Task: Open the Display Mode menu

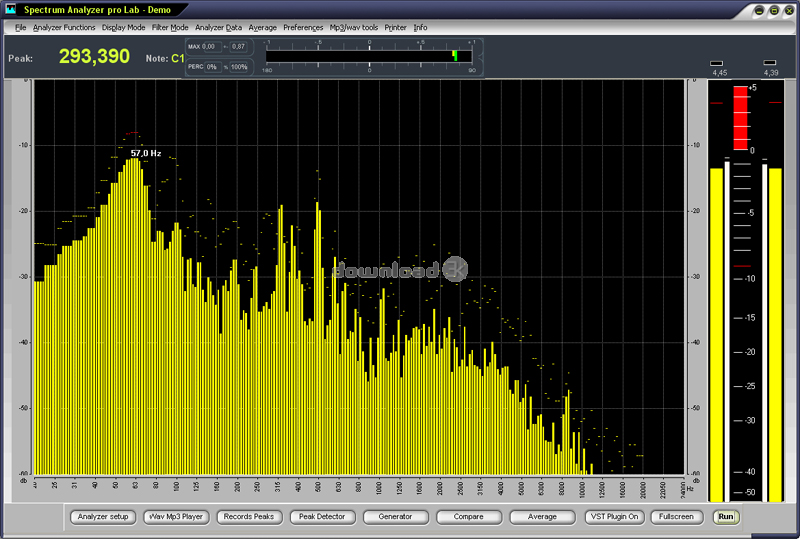Action: point(123,27)
